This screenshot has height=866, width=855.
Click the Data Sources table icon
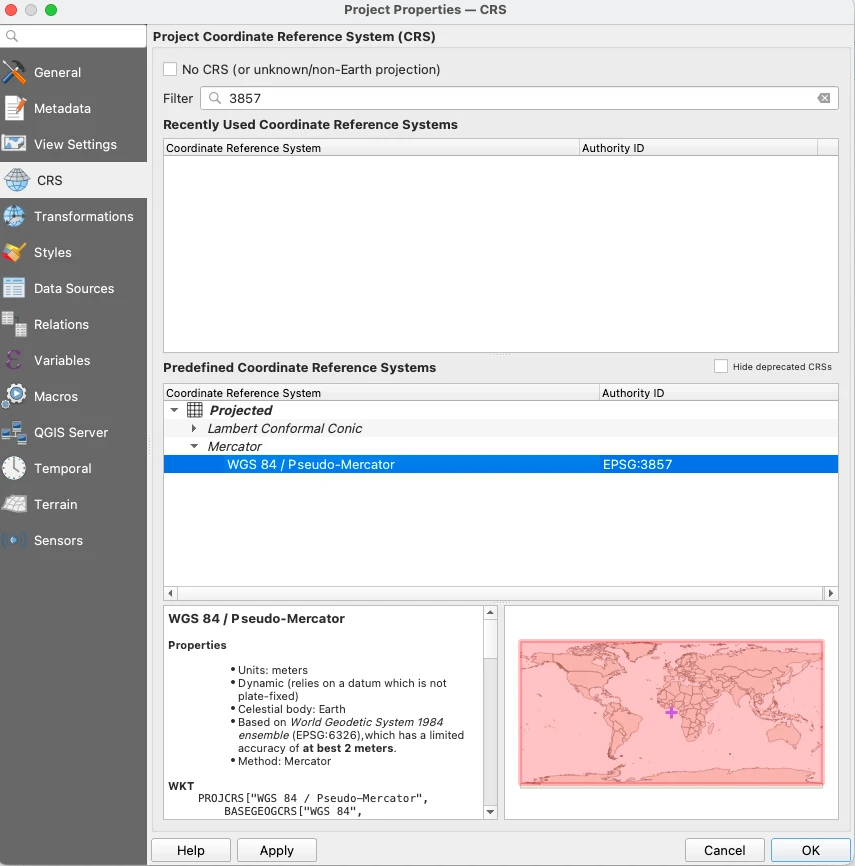[14, 288]
